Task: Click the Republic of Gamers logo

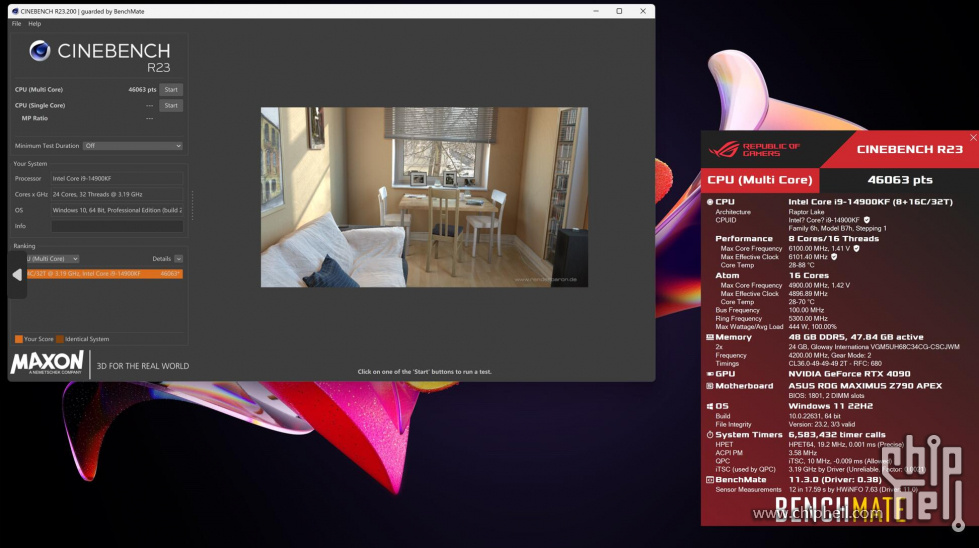Action: [x=754, y=149]
